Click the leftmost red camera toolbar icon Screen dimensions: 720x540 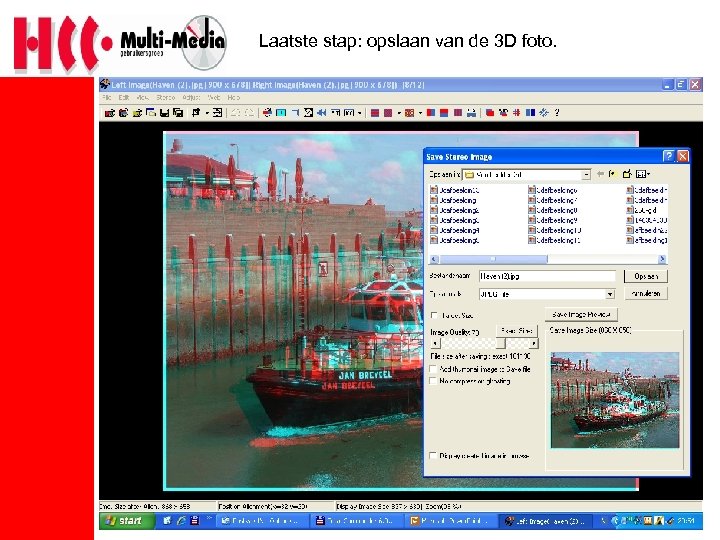109,112
